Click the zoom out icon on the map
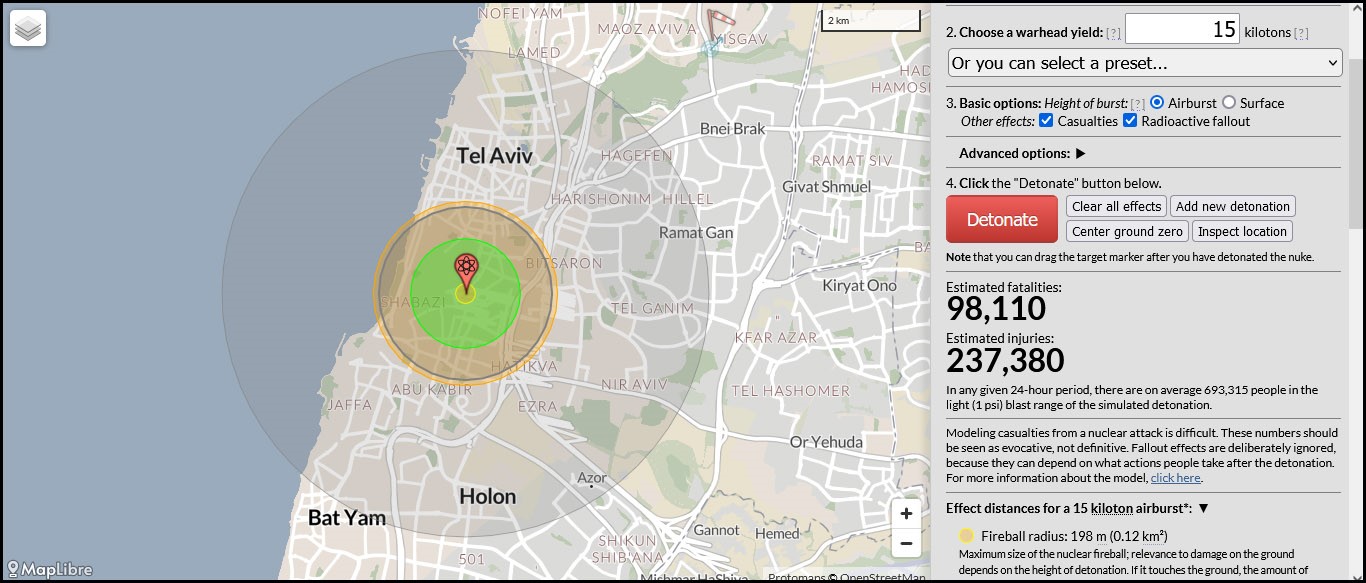Image resolution: width=1366 pixels, height=583 pixels. (x=905, y=543)
